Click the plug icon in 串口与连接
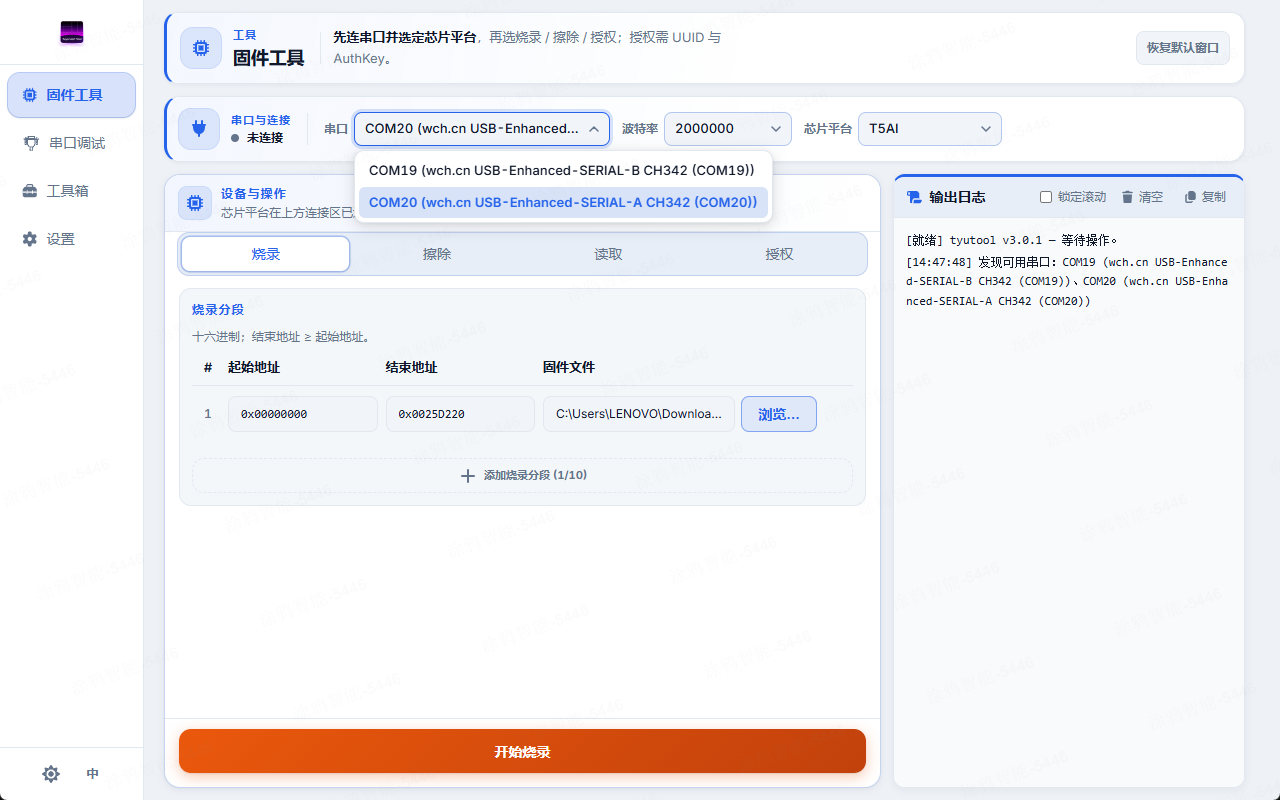This screenshot has height=800, width=1280. [199, 129]
